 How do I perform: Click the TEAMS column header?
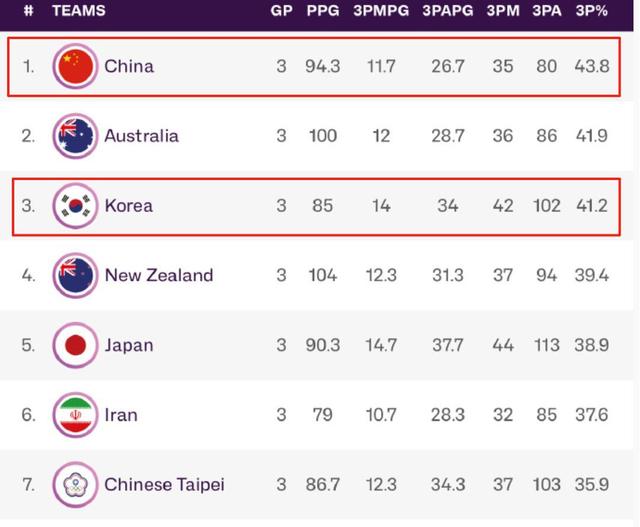[79, 11]
